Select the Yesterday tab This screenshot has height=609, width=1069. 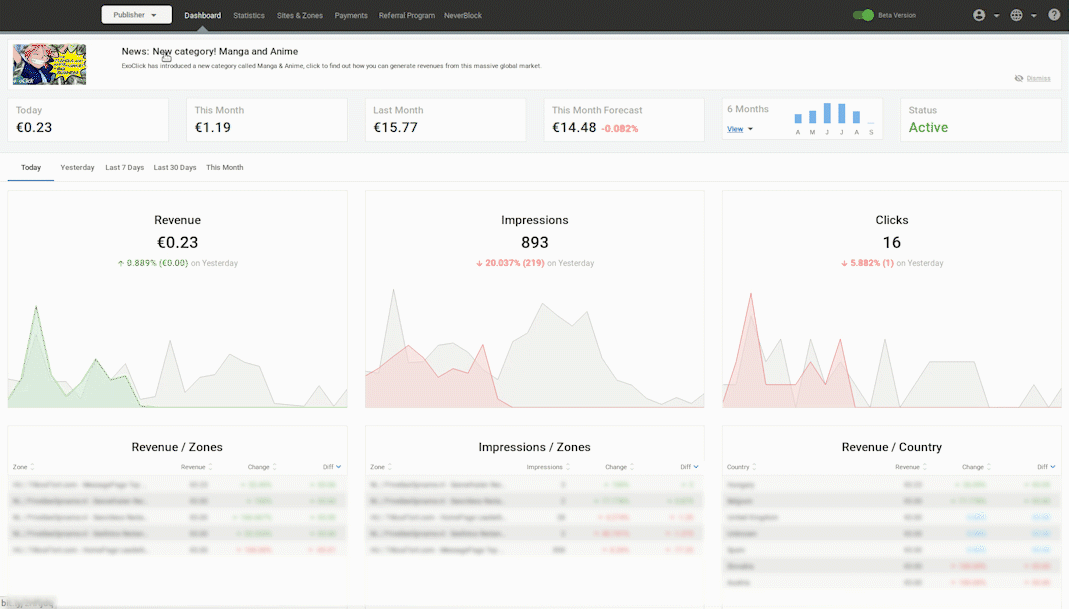pos(77,168)
